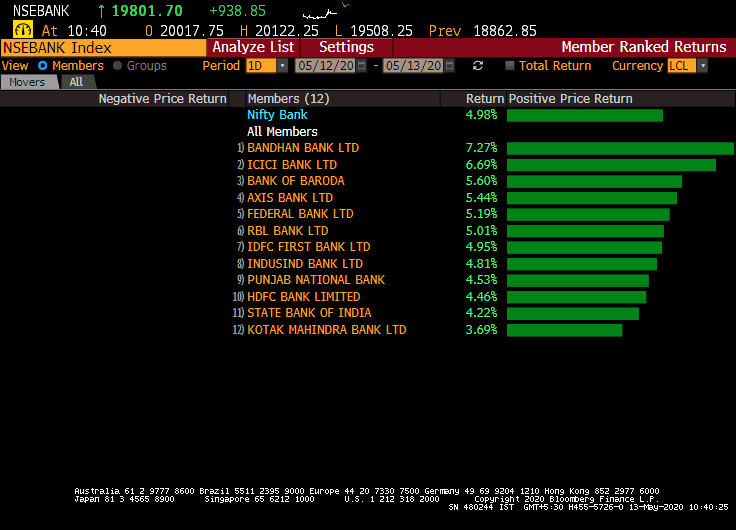The height and width of the screenshot is (530, 736).
Task: Switch to the Movers tab
Action: 28,82
